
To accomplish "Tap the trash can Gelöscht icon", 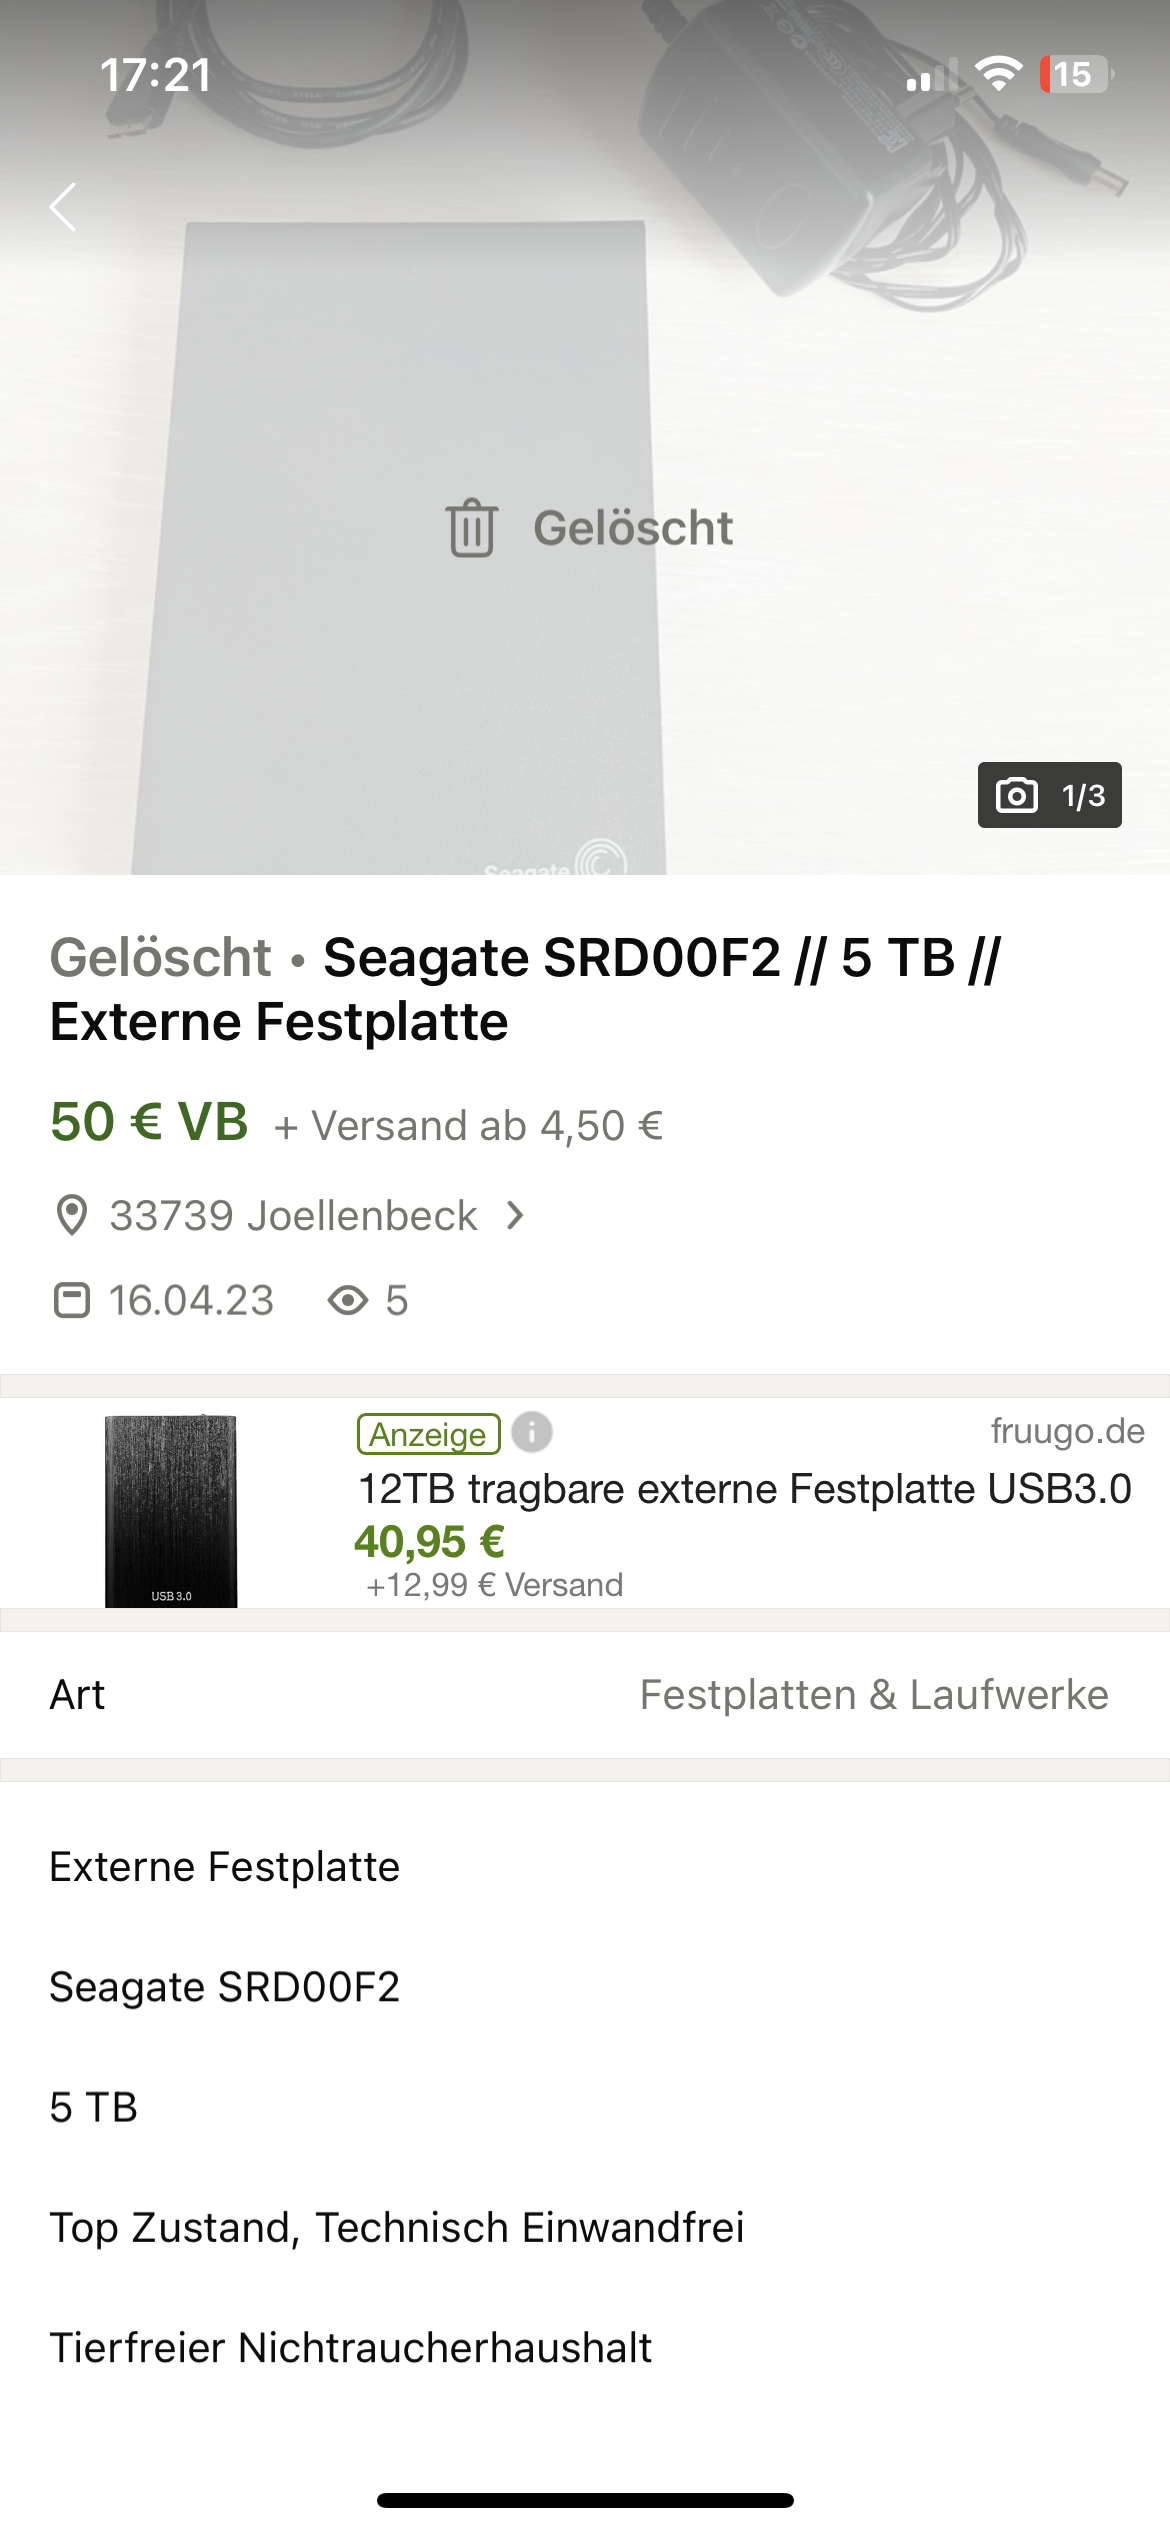I will pos(471,527).
